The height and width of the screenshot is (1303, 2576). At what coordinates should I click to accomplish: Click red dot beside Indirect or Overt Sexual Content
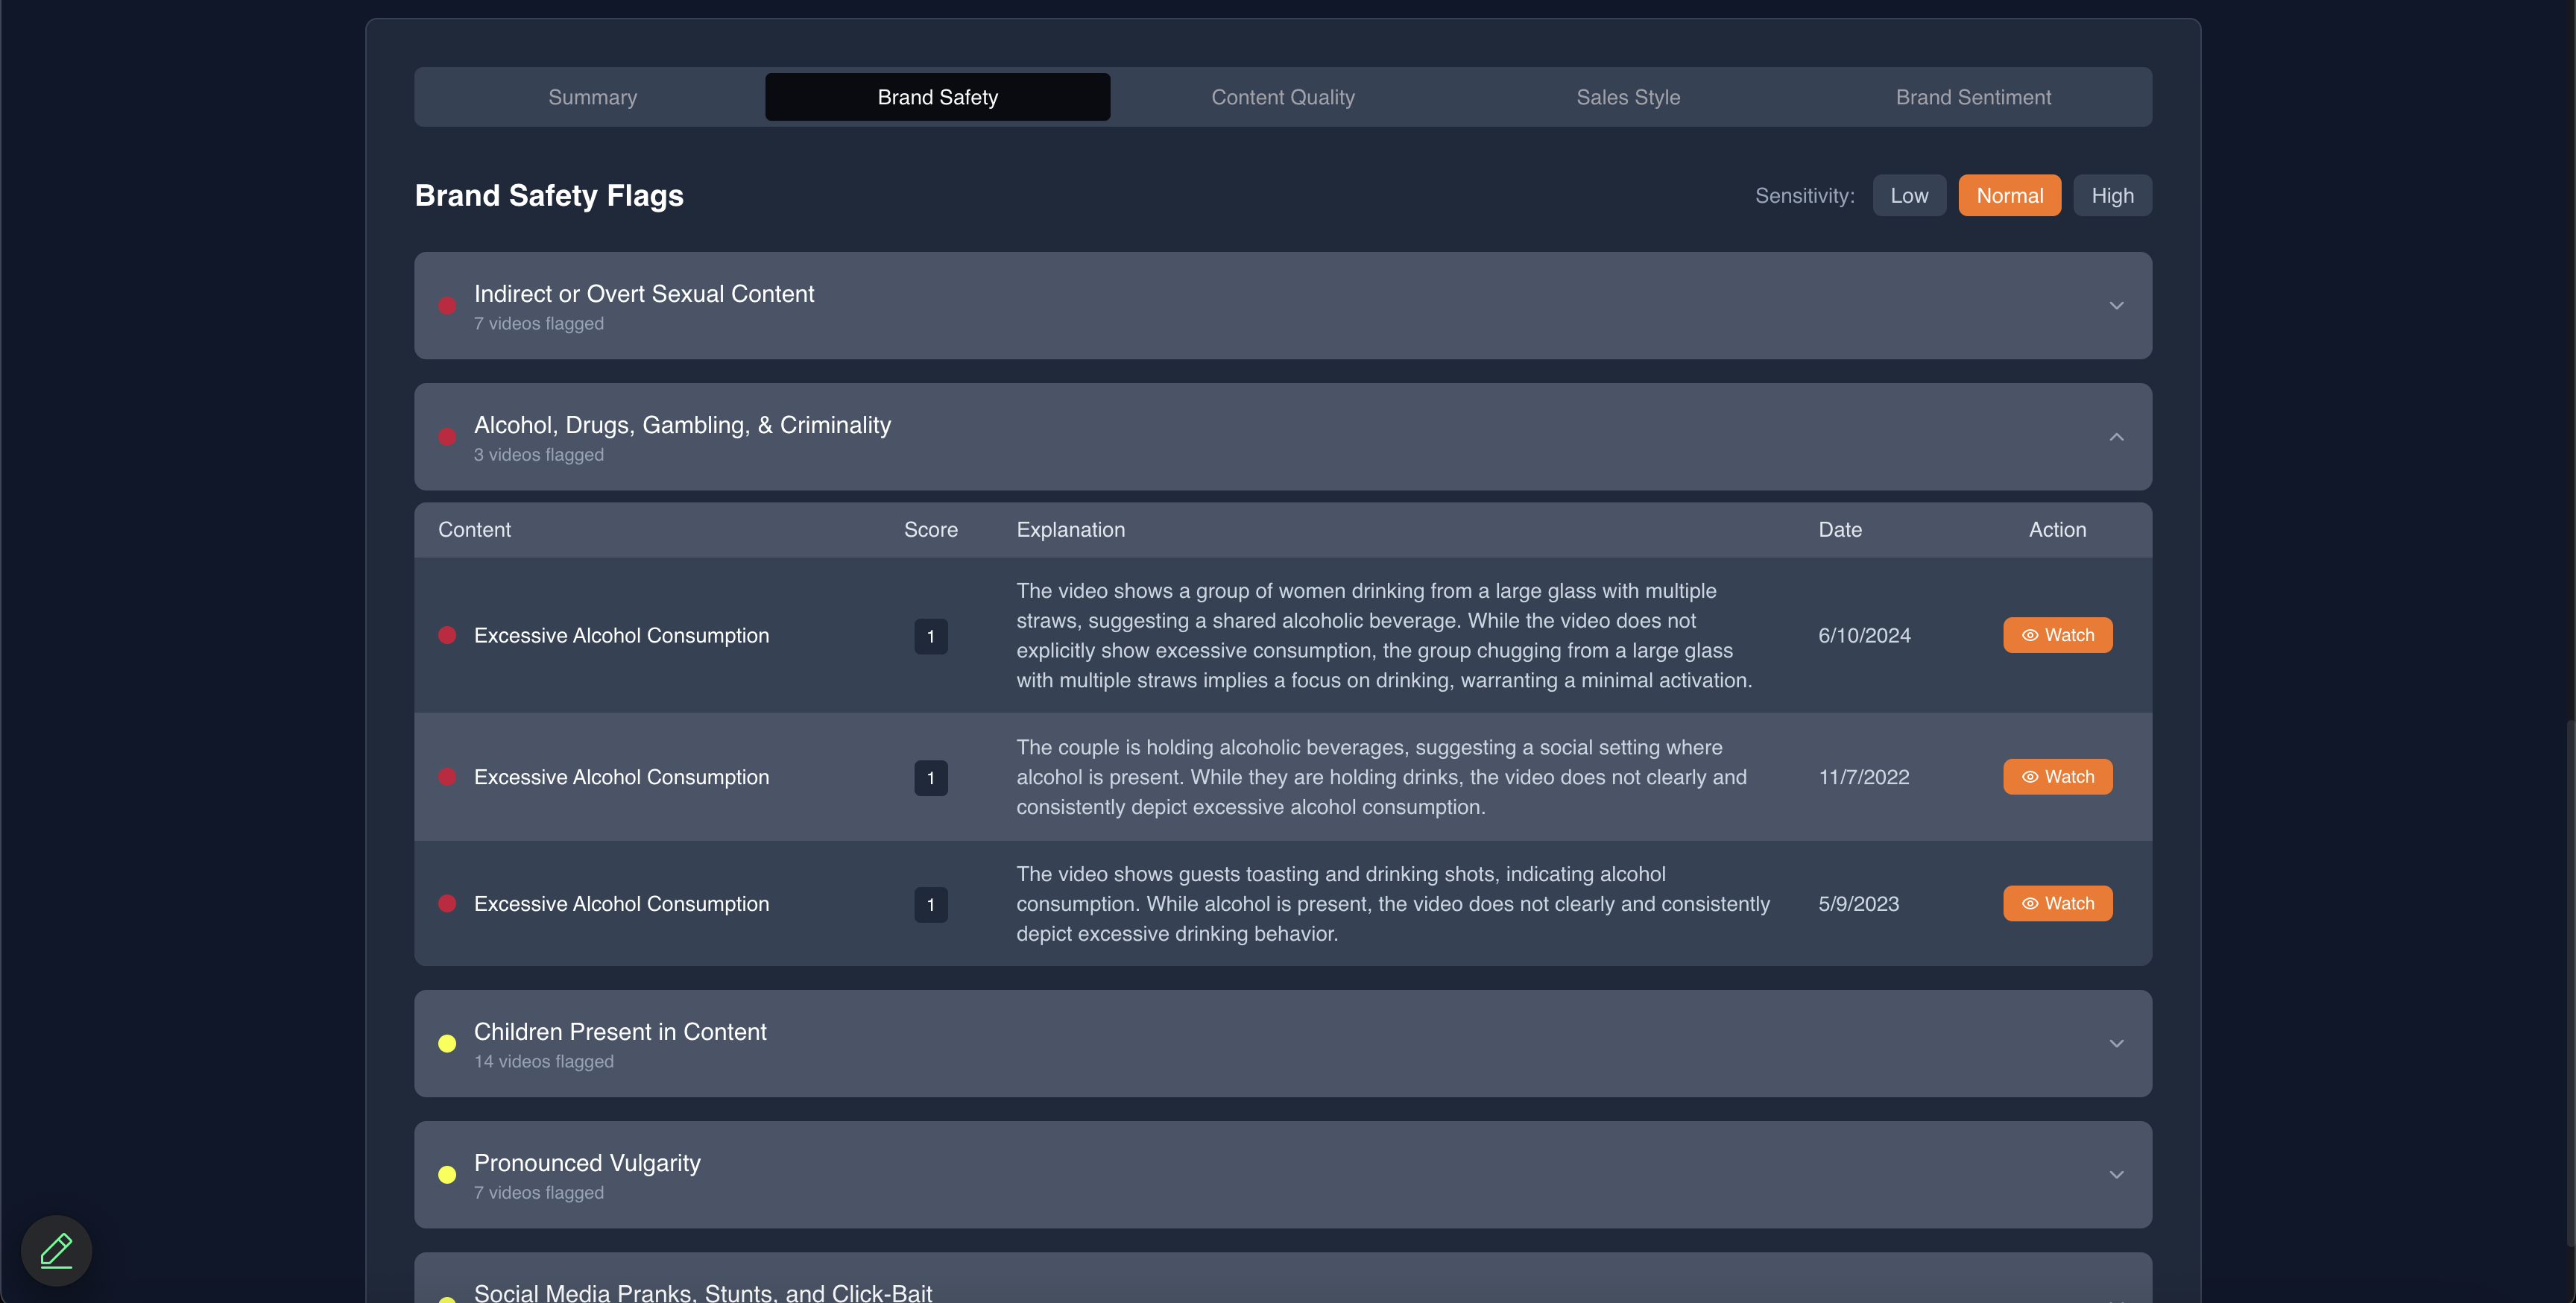(447, 306)
